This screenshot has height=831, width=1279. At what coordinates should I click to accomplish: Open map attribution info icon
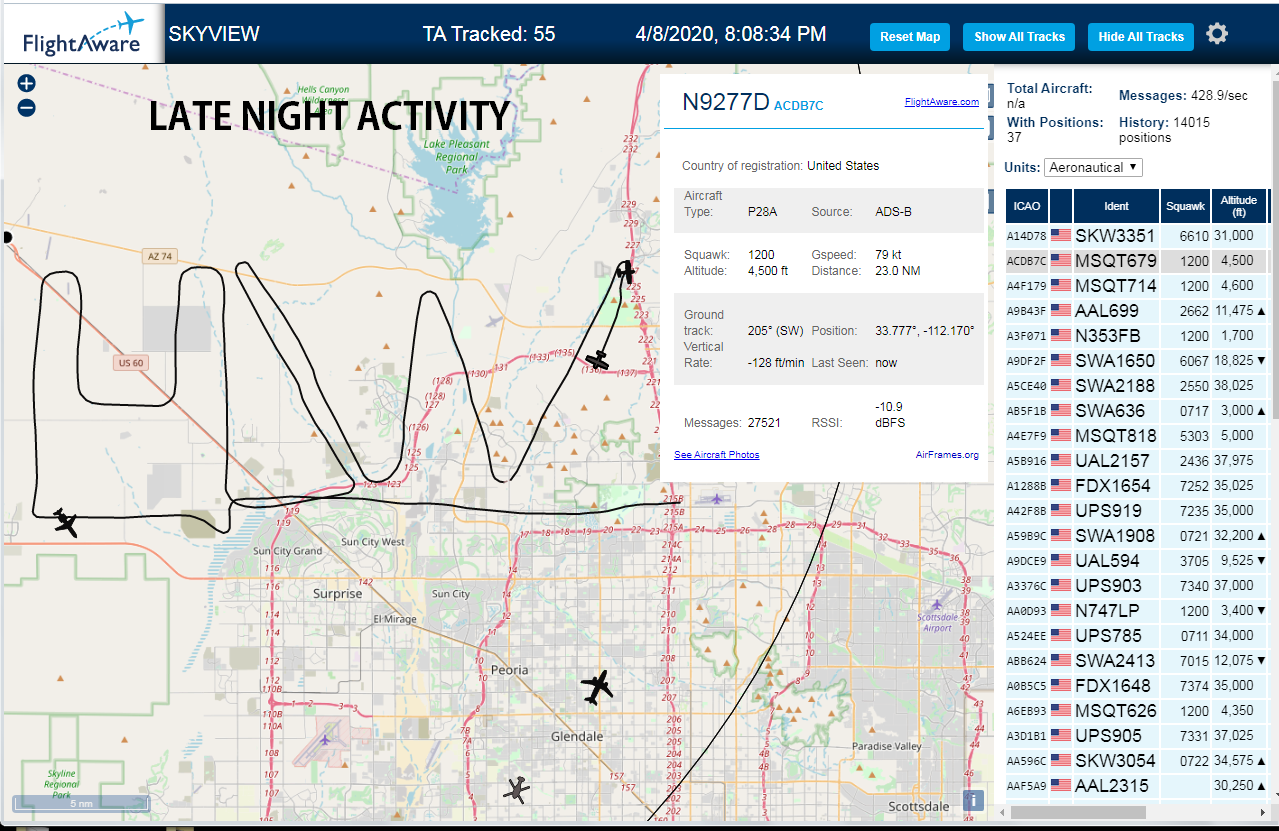(x=974, y=800)
